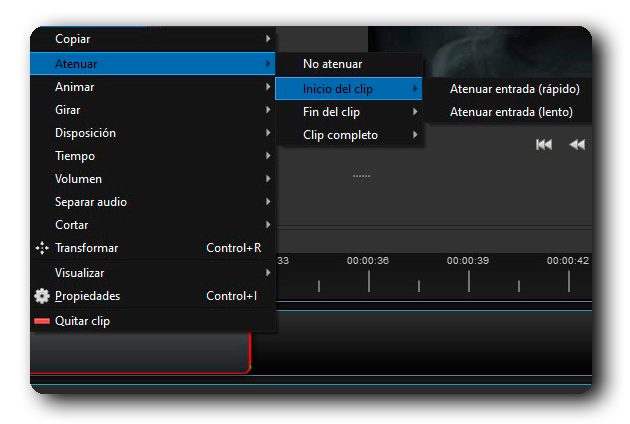Expand arrow next to Cortar
The height and width of the screenshot is (424, 630).
pyautogui.click(x=268, y=224)
